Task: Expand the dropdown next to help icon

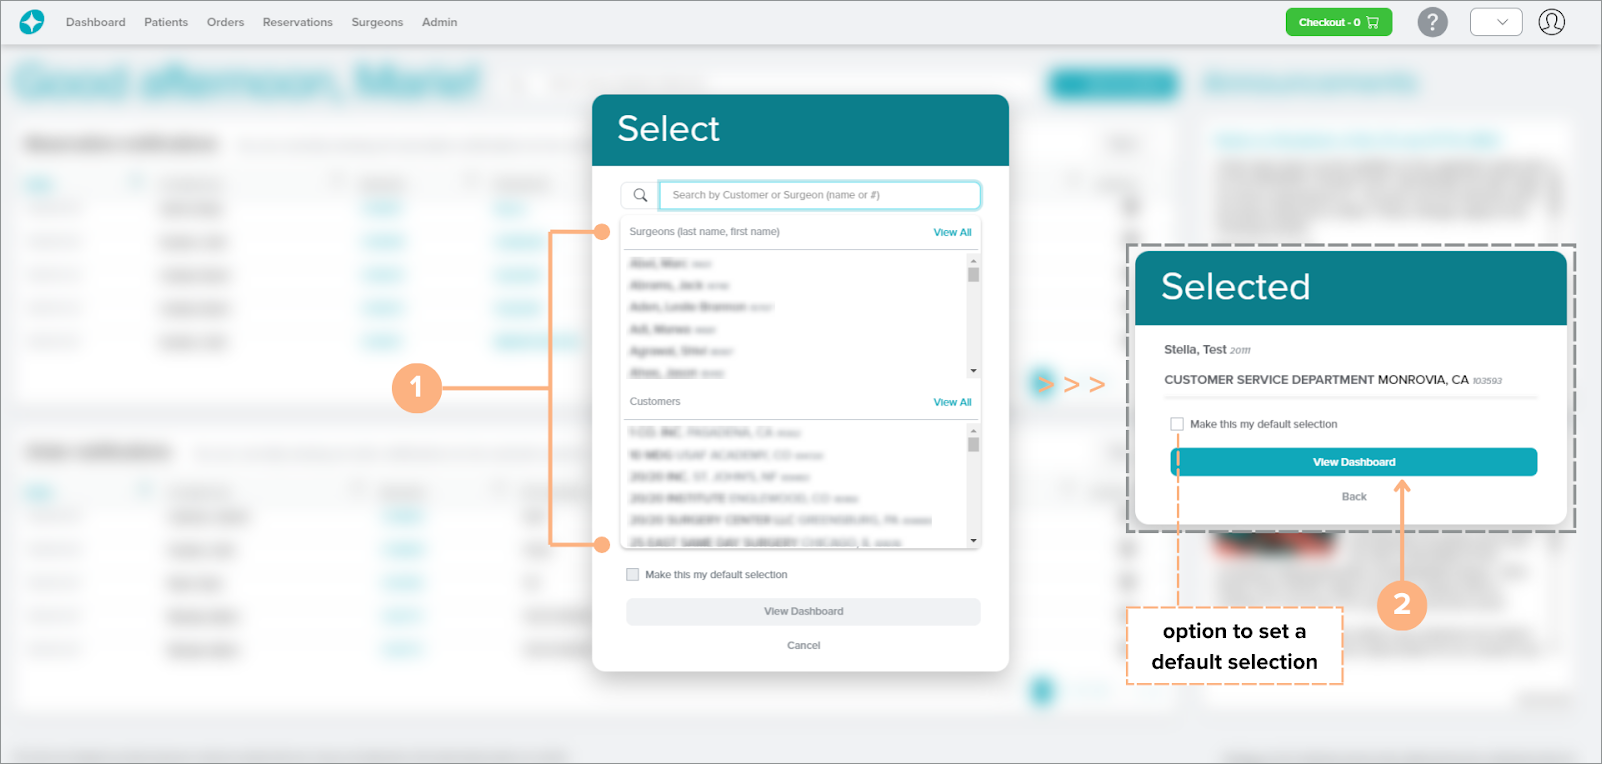Action: click(1496, 22)
